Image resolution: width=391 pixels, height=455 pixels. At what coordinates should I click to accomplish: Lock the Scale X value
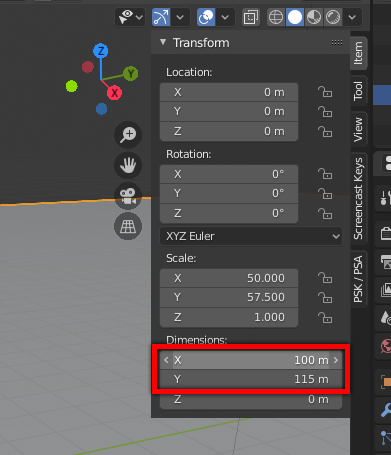point(325,278)
